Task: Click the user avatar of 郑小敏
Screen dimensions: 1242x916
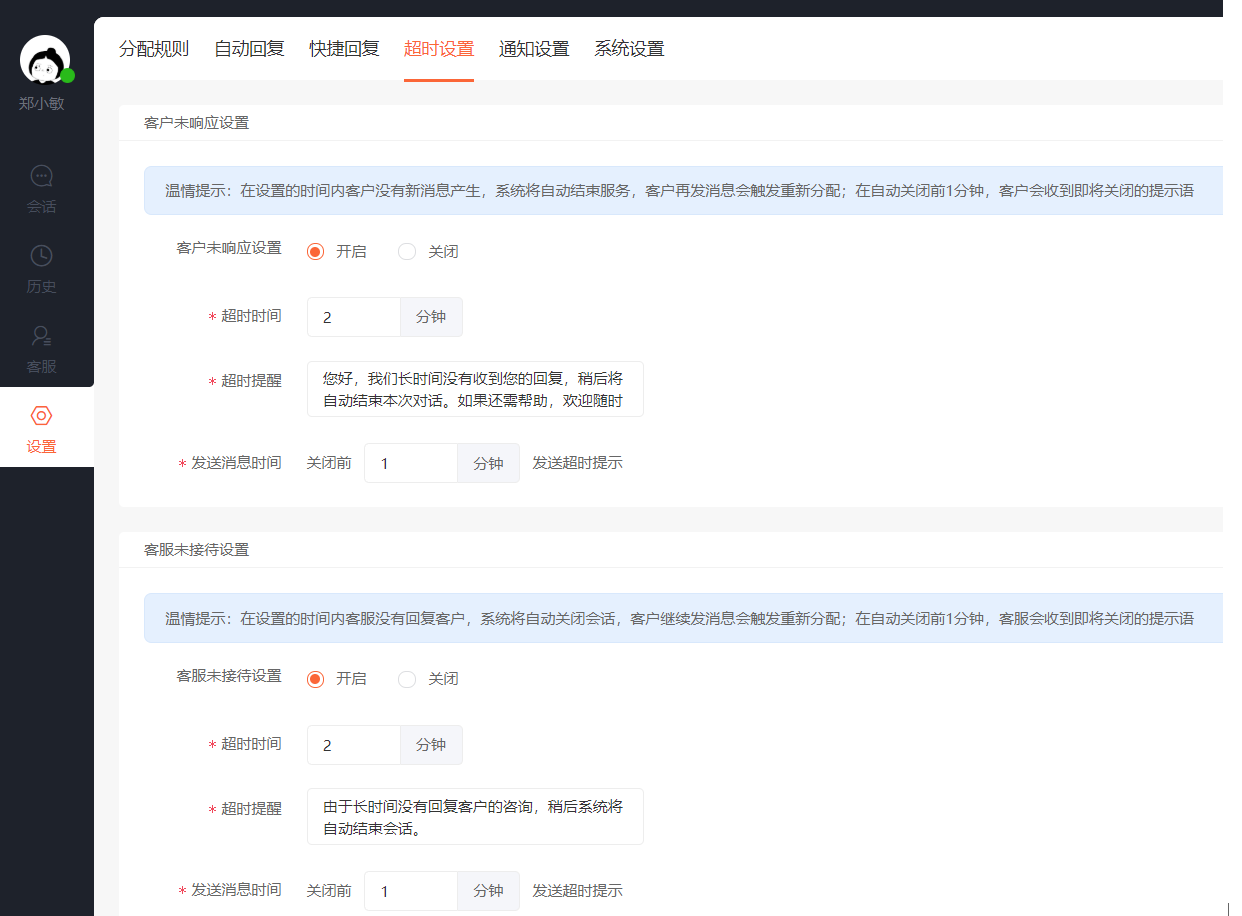Action: [x=45, y=60]
